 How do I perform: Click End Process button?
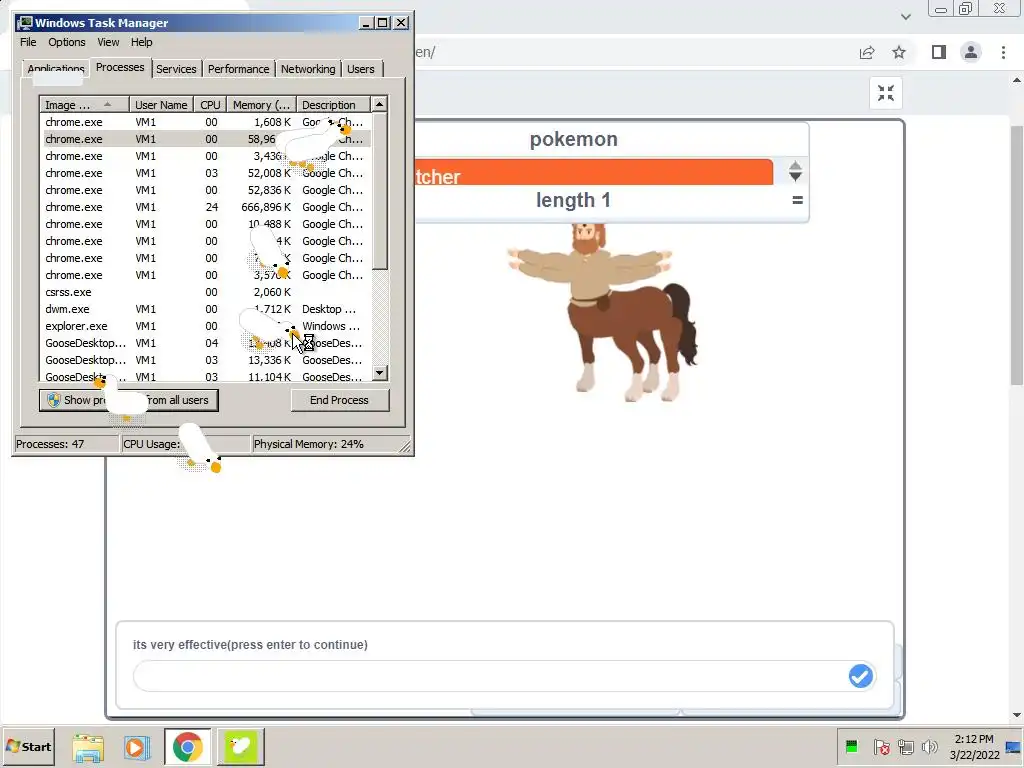pyautogui.click(x=340, y=400)
